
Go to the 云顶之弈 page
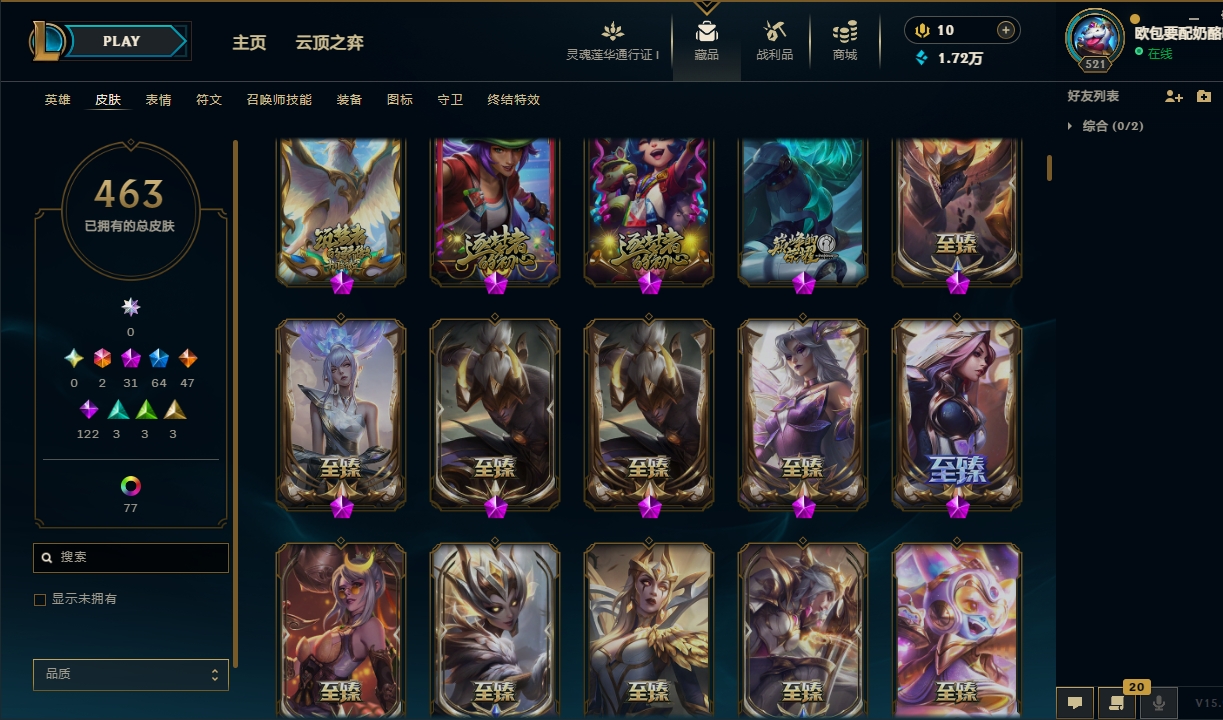click(x=330, y=43)
